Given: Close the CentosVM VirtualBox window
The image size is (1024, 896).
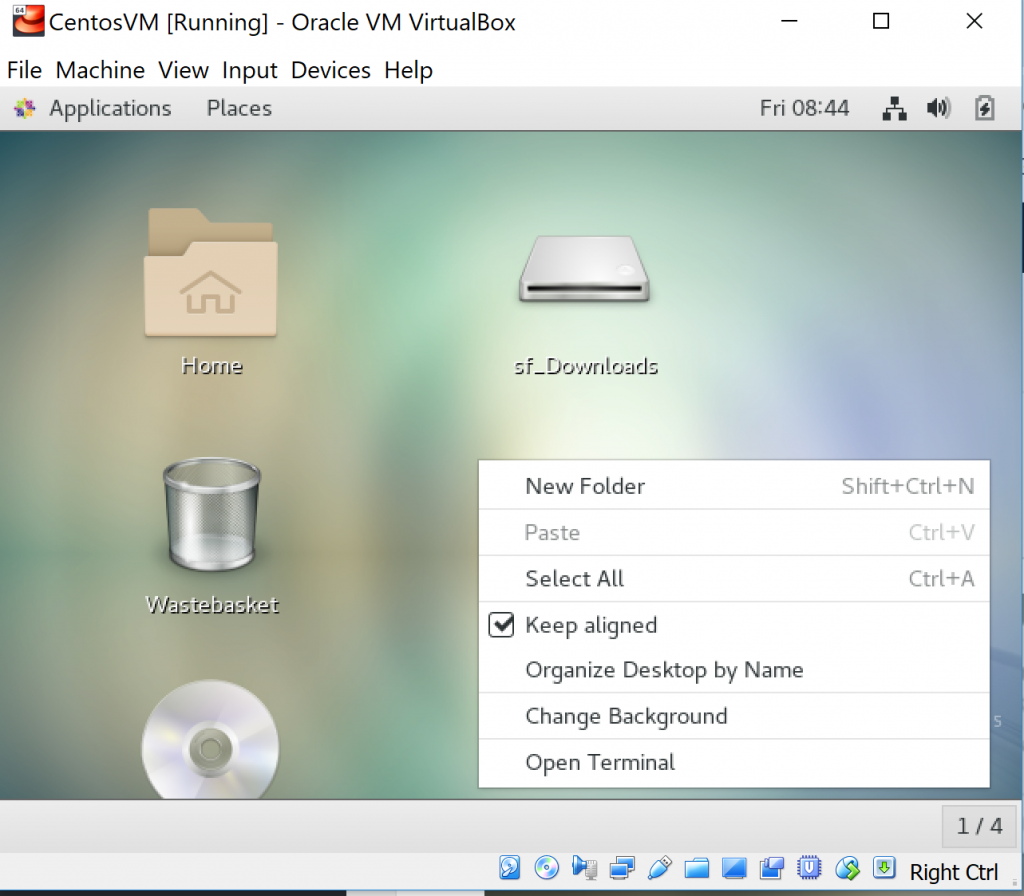Looking at the screenshot, I should 974,21.
